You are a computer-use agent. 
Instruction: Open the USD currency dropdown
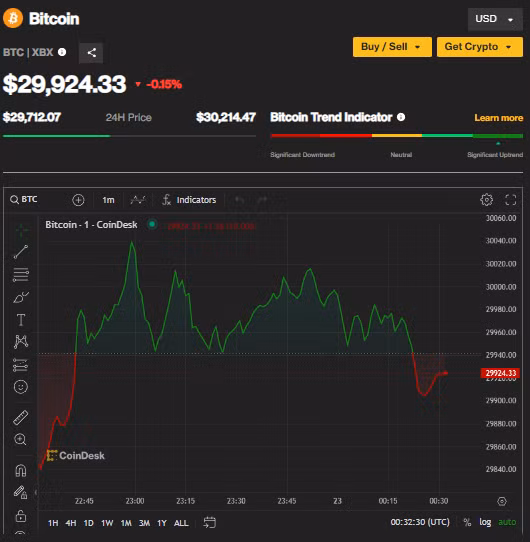[x=495, y=19]
